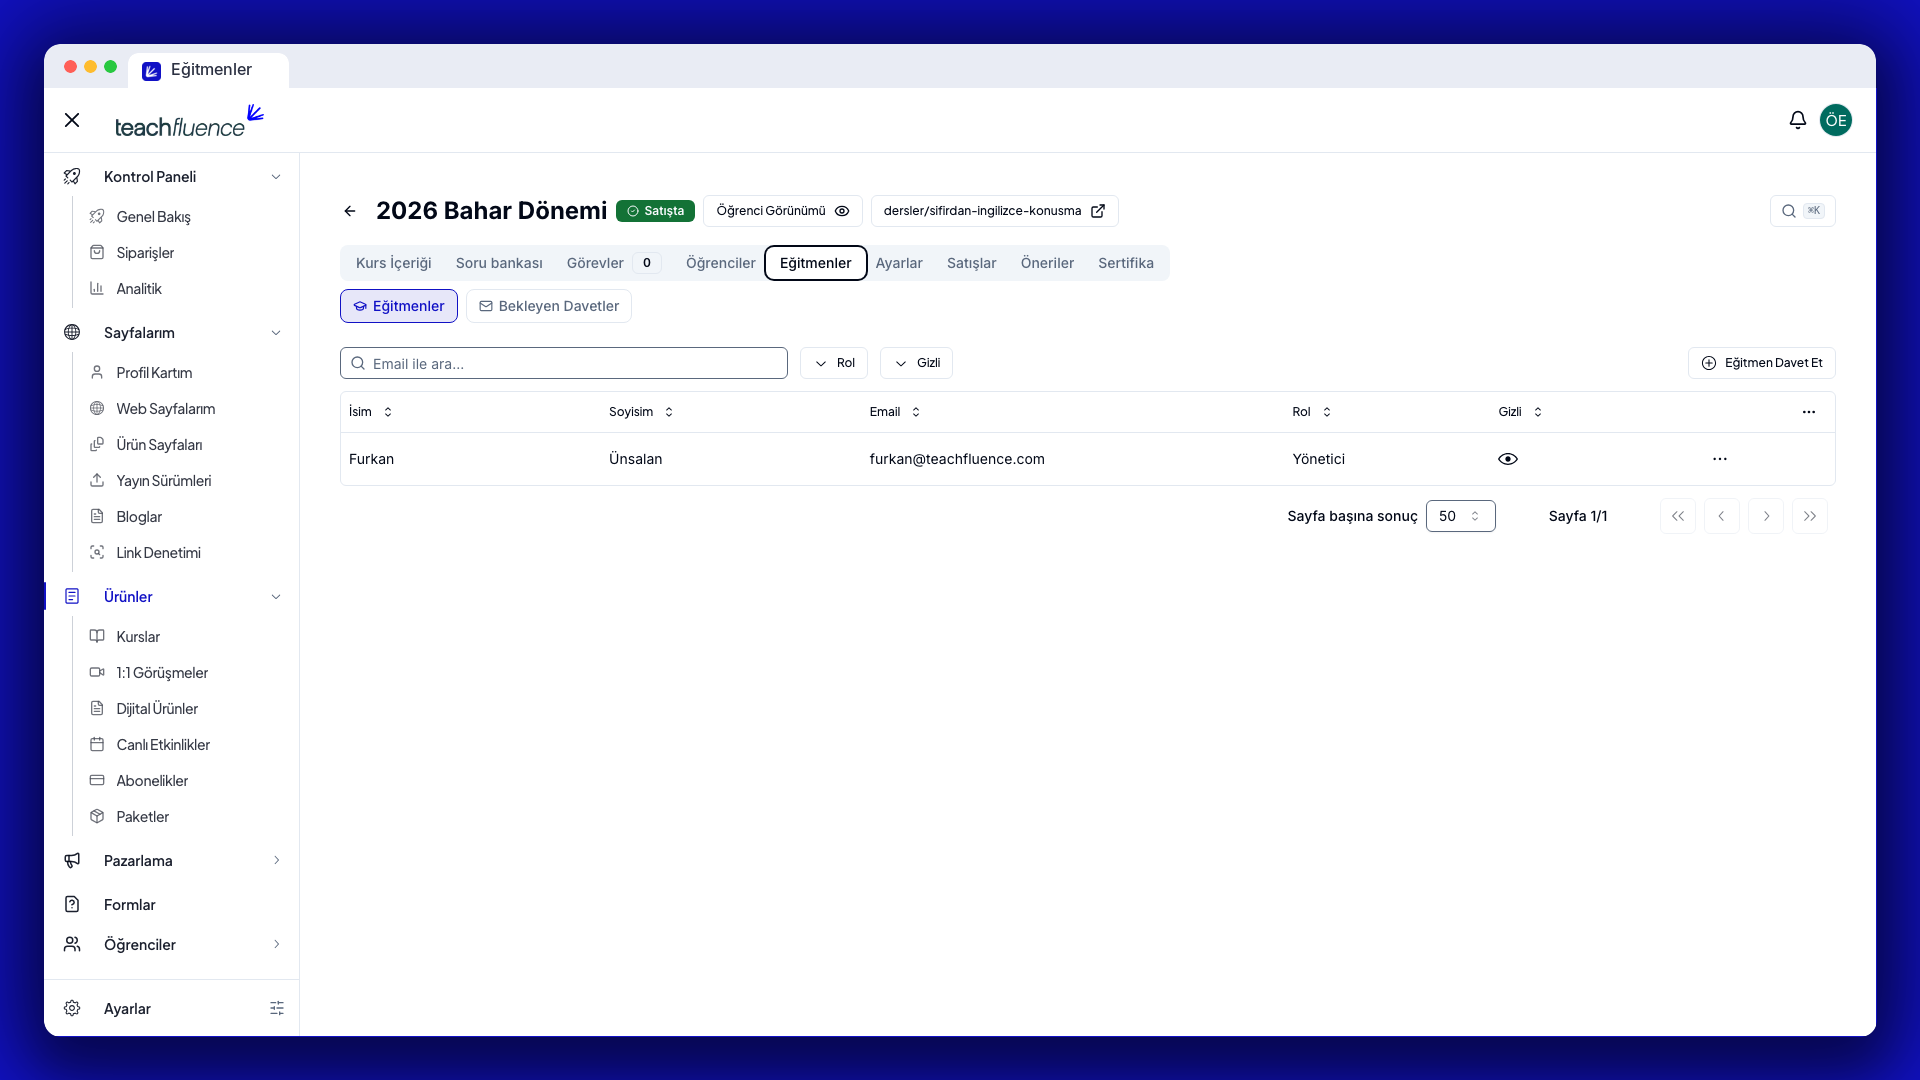Go to last page double-arrow
The image size is (1920, 1080).
coord(1809,516)
